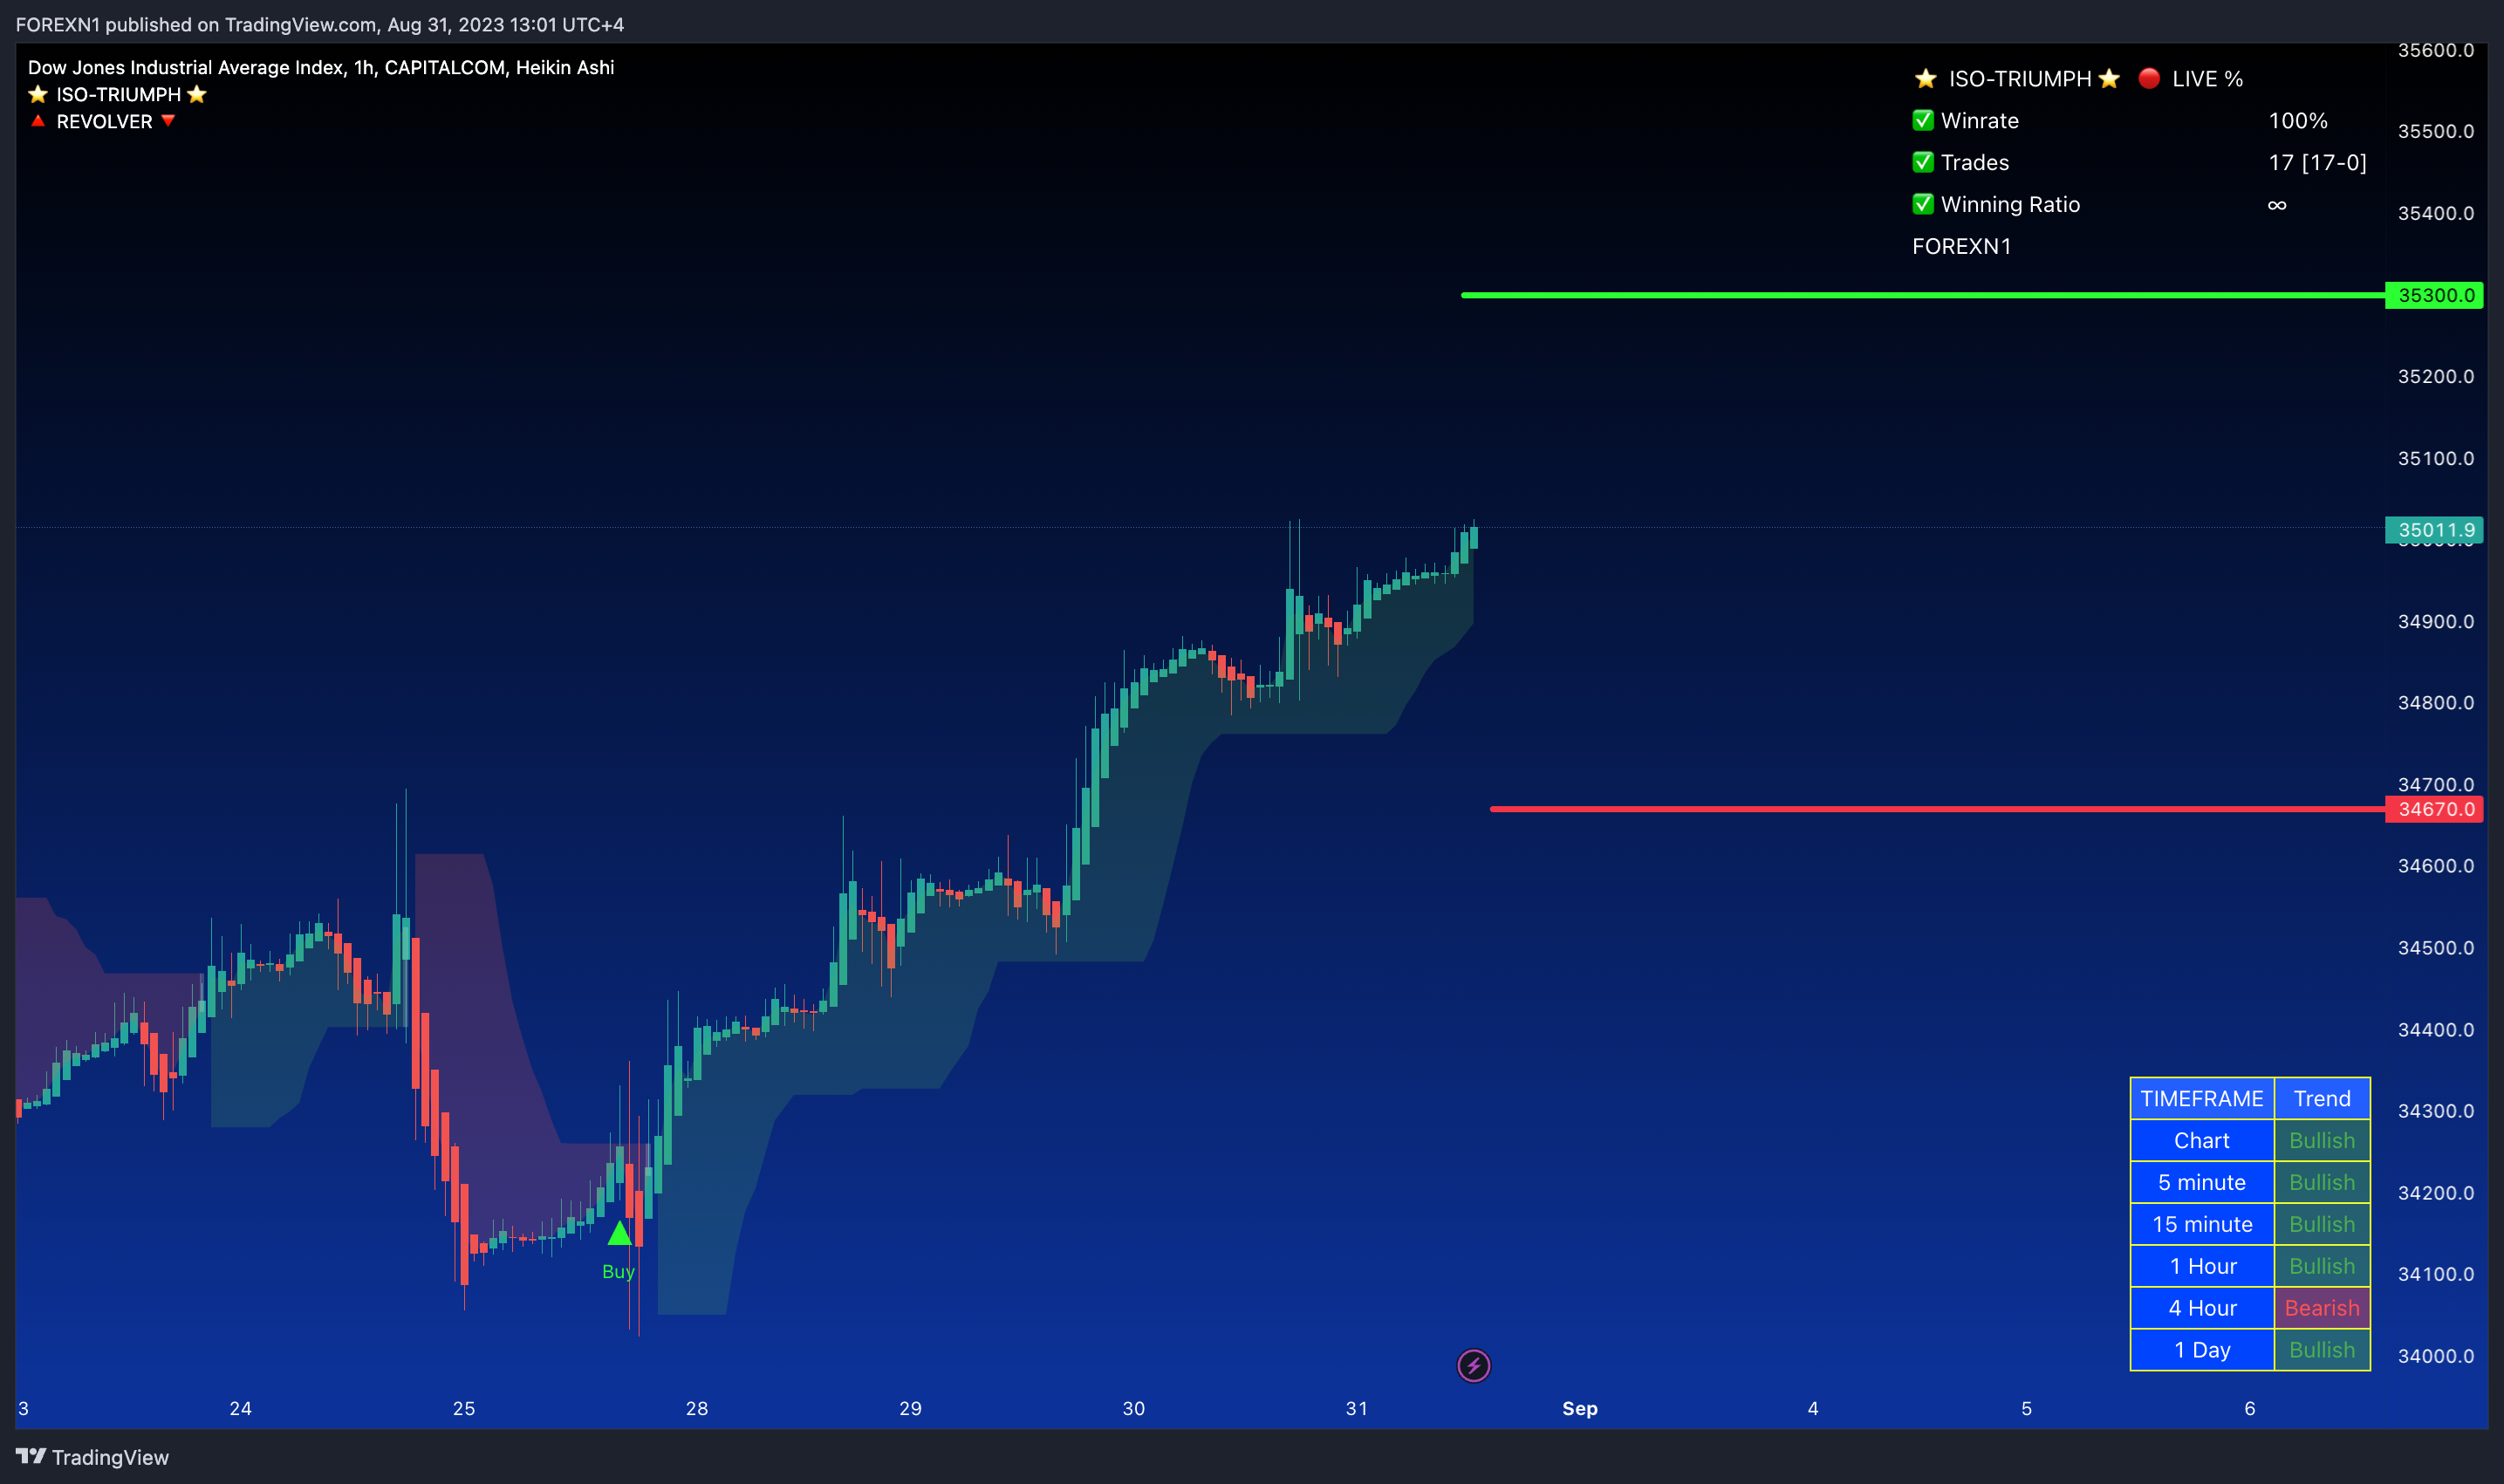The height and width of the screenshot is (1484, 2504).
Task: Click the 34000.0 price axis label
Action: pos(2436,1356)
